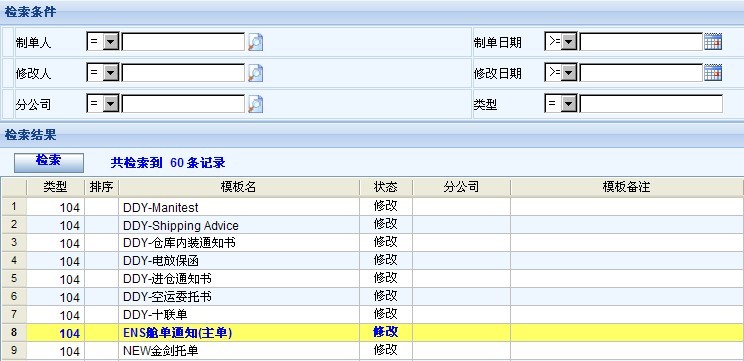Open the calendar picker for 修改日期
The image size is (744, 361).
[x=713, y=73]
